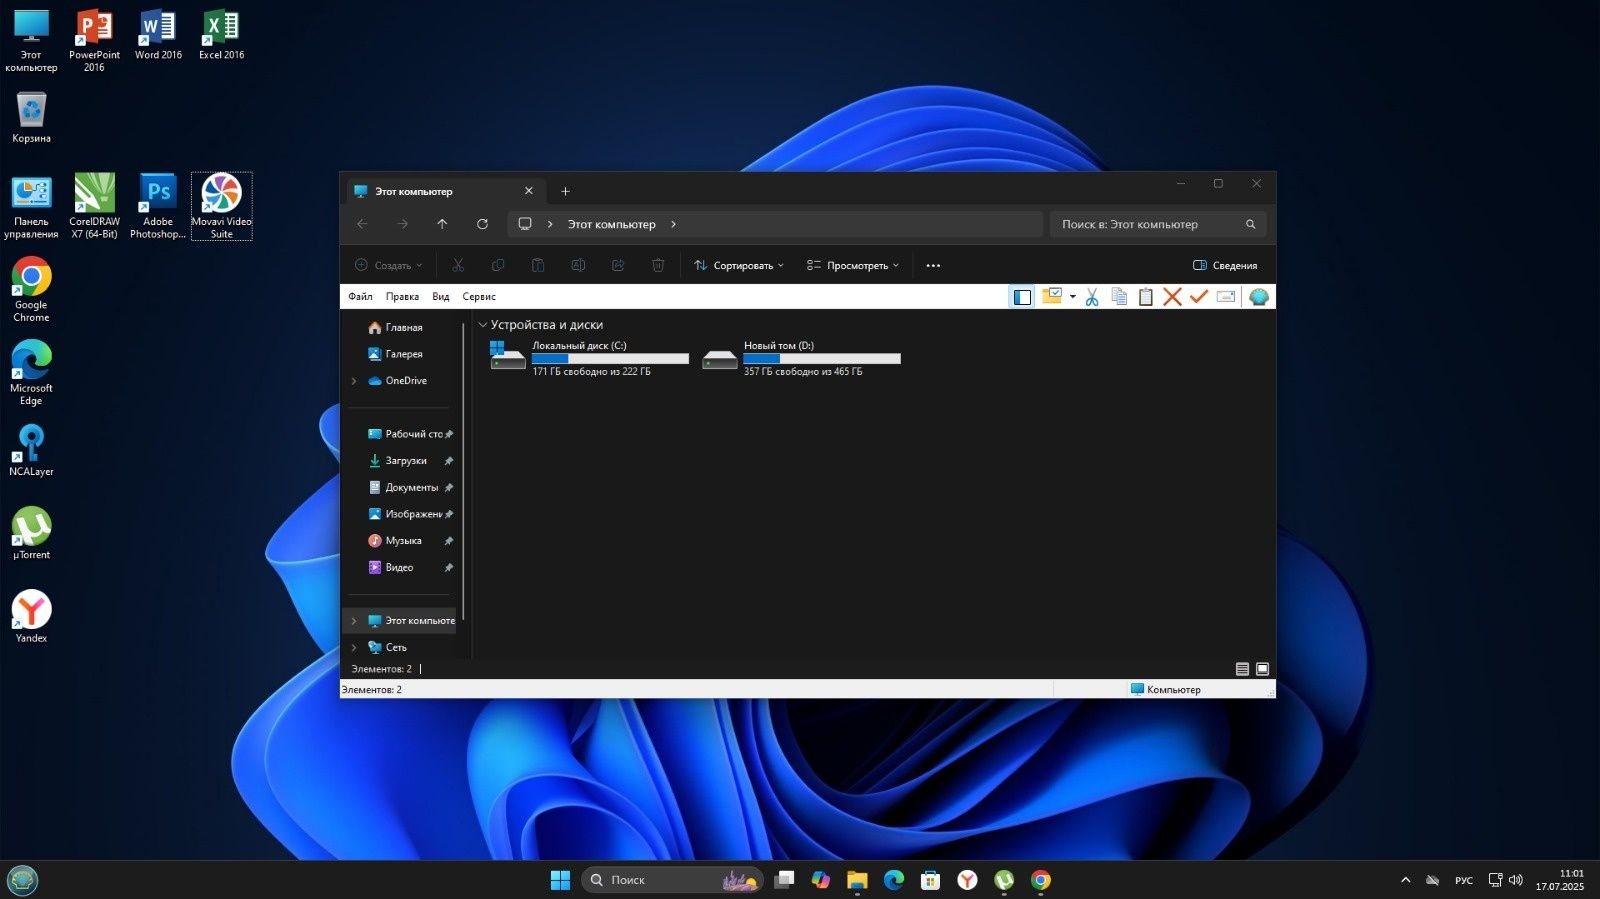This screenshot has width=1600, height=899.
Task: Click the three-dots See more button
Action: pyautogui.click(x=933, y=266)
